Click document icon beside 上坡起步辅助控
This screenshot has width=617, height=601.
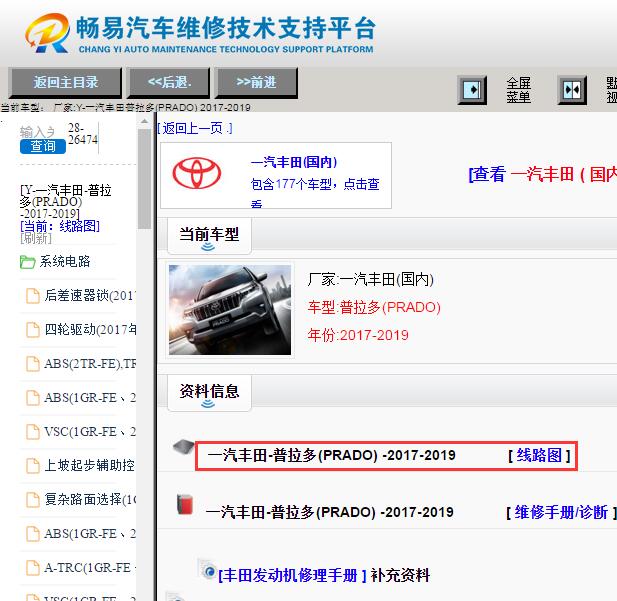click(x=33, y=466)
